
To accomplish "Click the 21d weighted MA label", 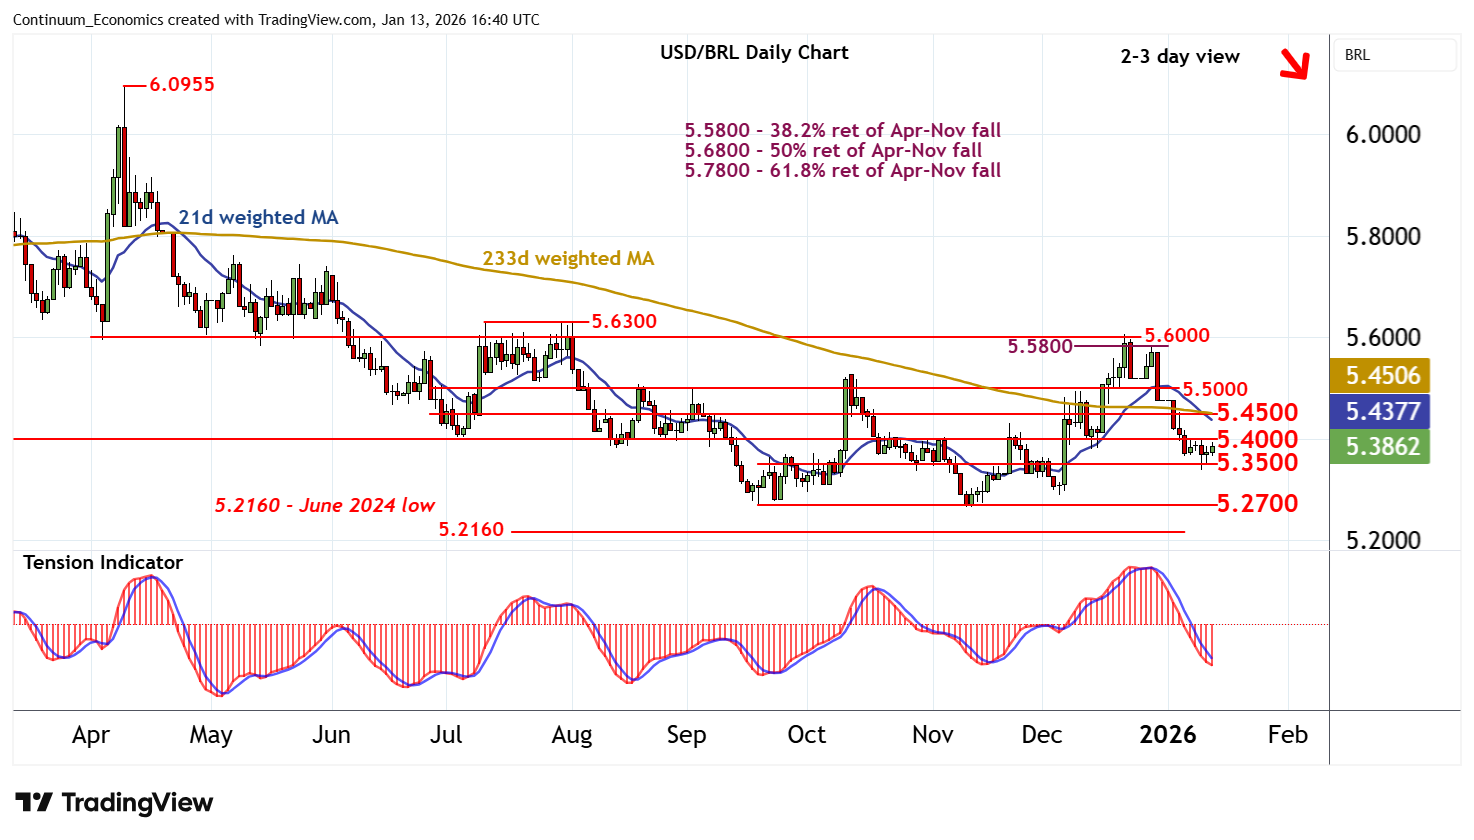I will (x=258, y=217).
